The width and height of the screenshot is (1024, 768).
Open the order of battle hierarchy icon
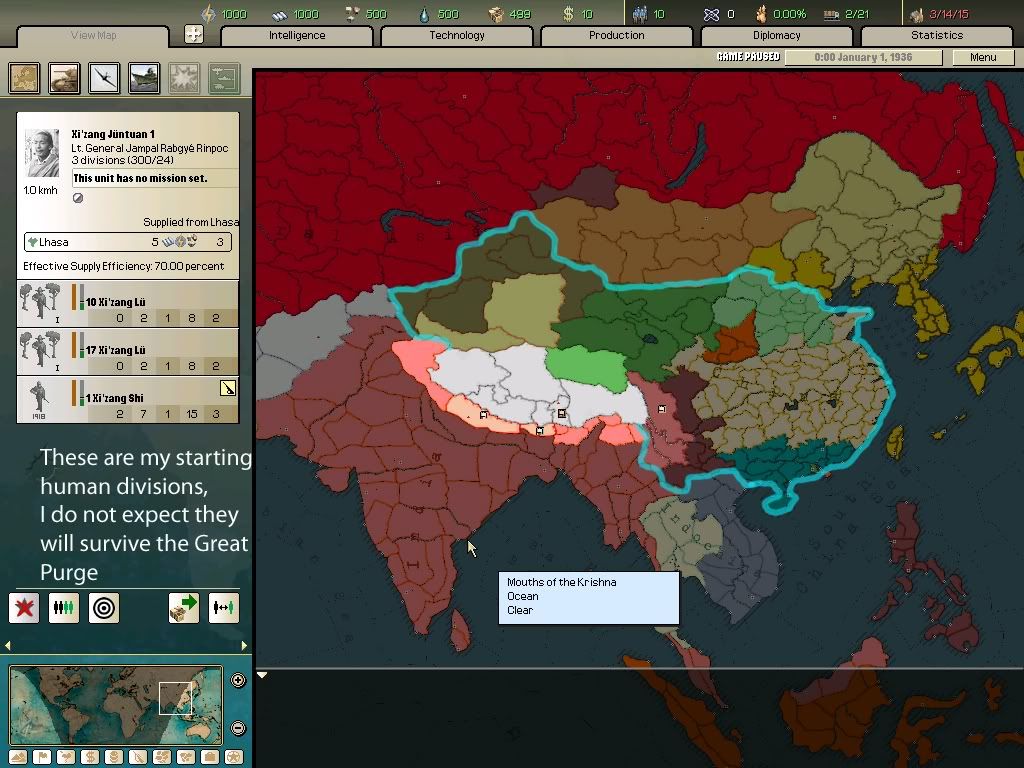pyautogui.click(x=224, y=78)
